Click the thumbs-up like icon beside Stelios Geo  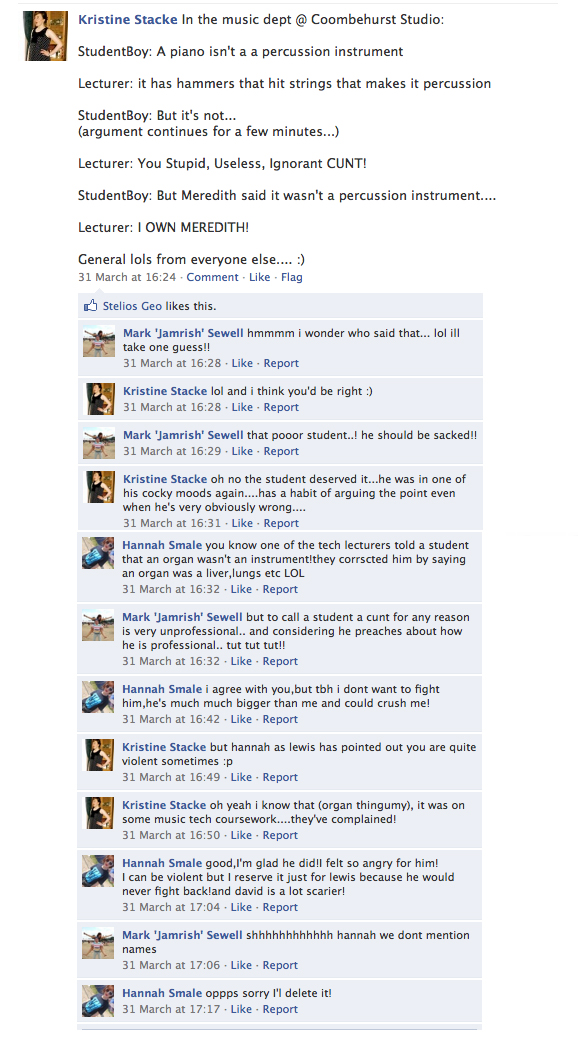click(90, 306)
